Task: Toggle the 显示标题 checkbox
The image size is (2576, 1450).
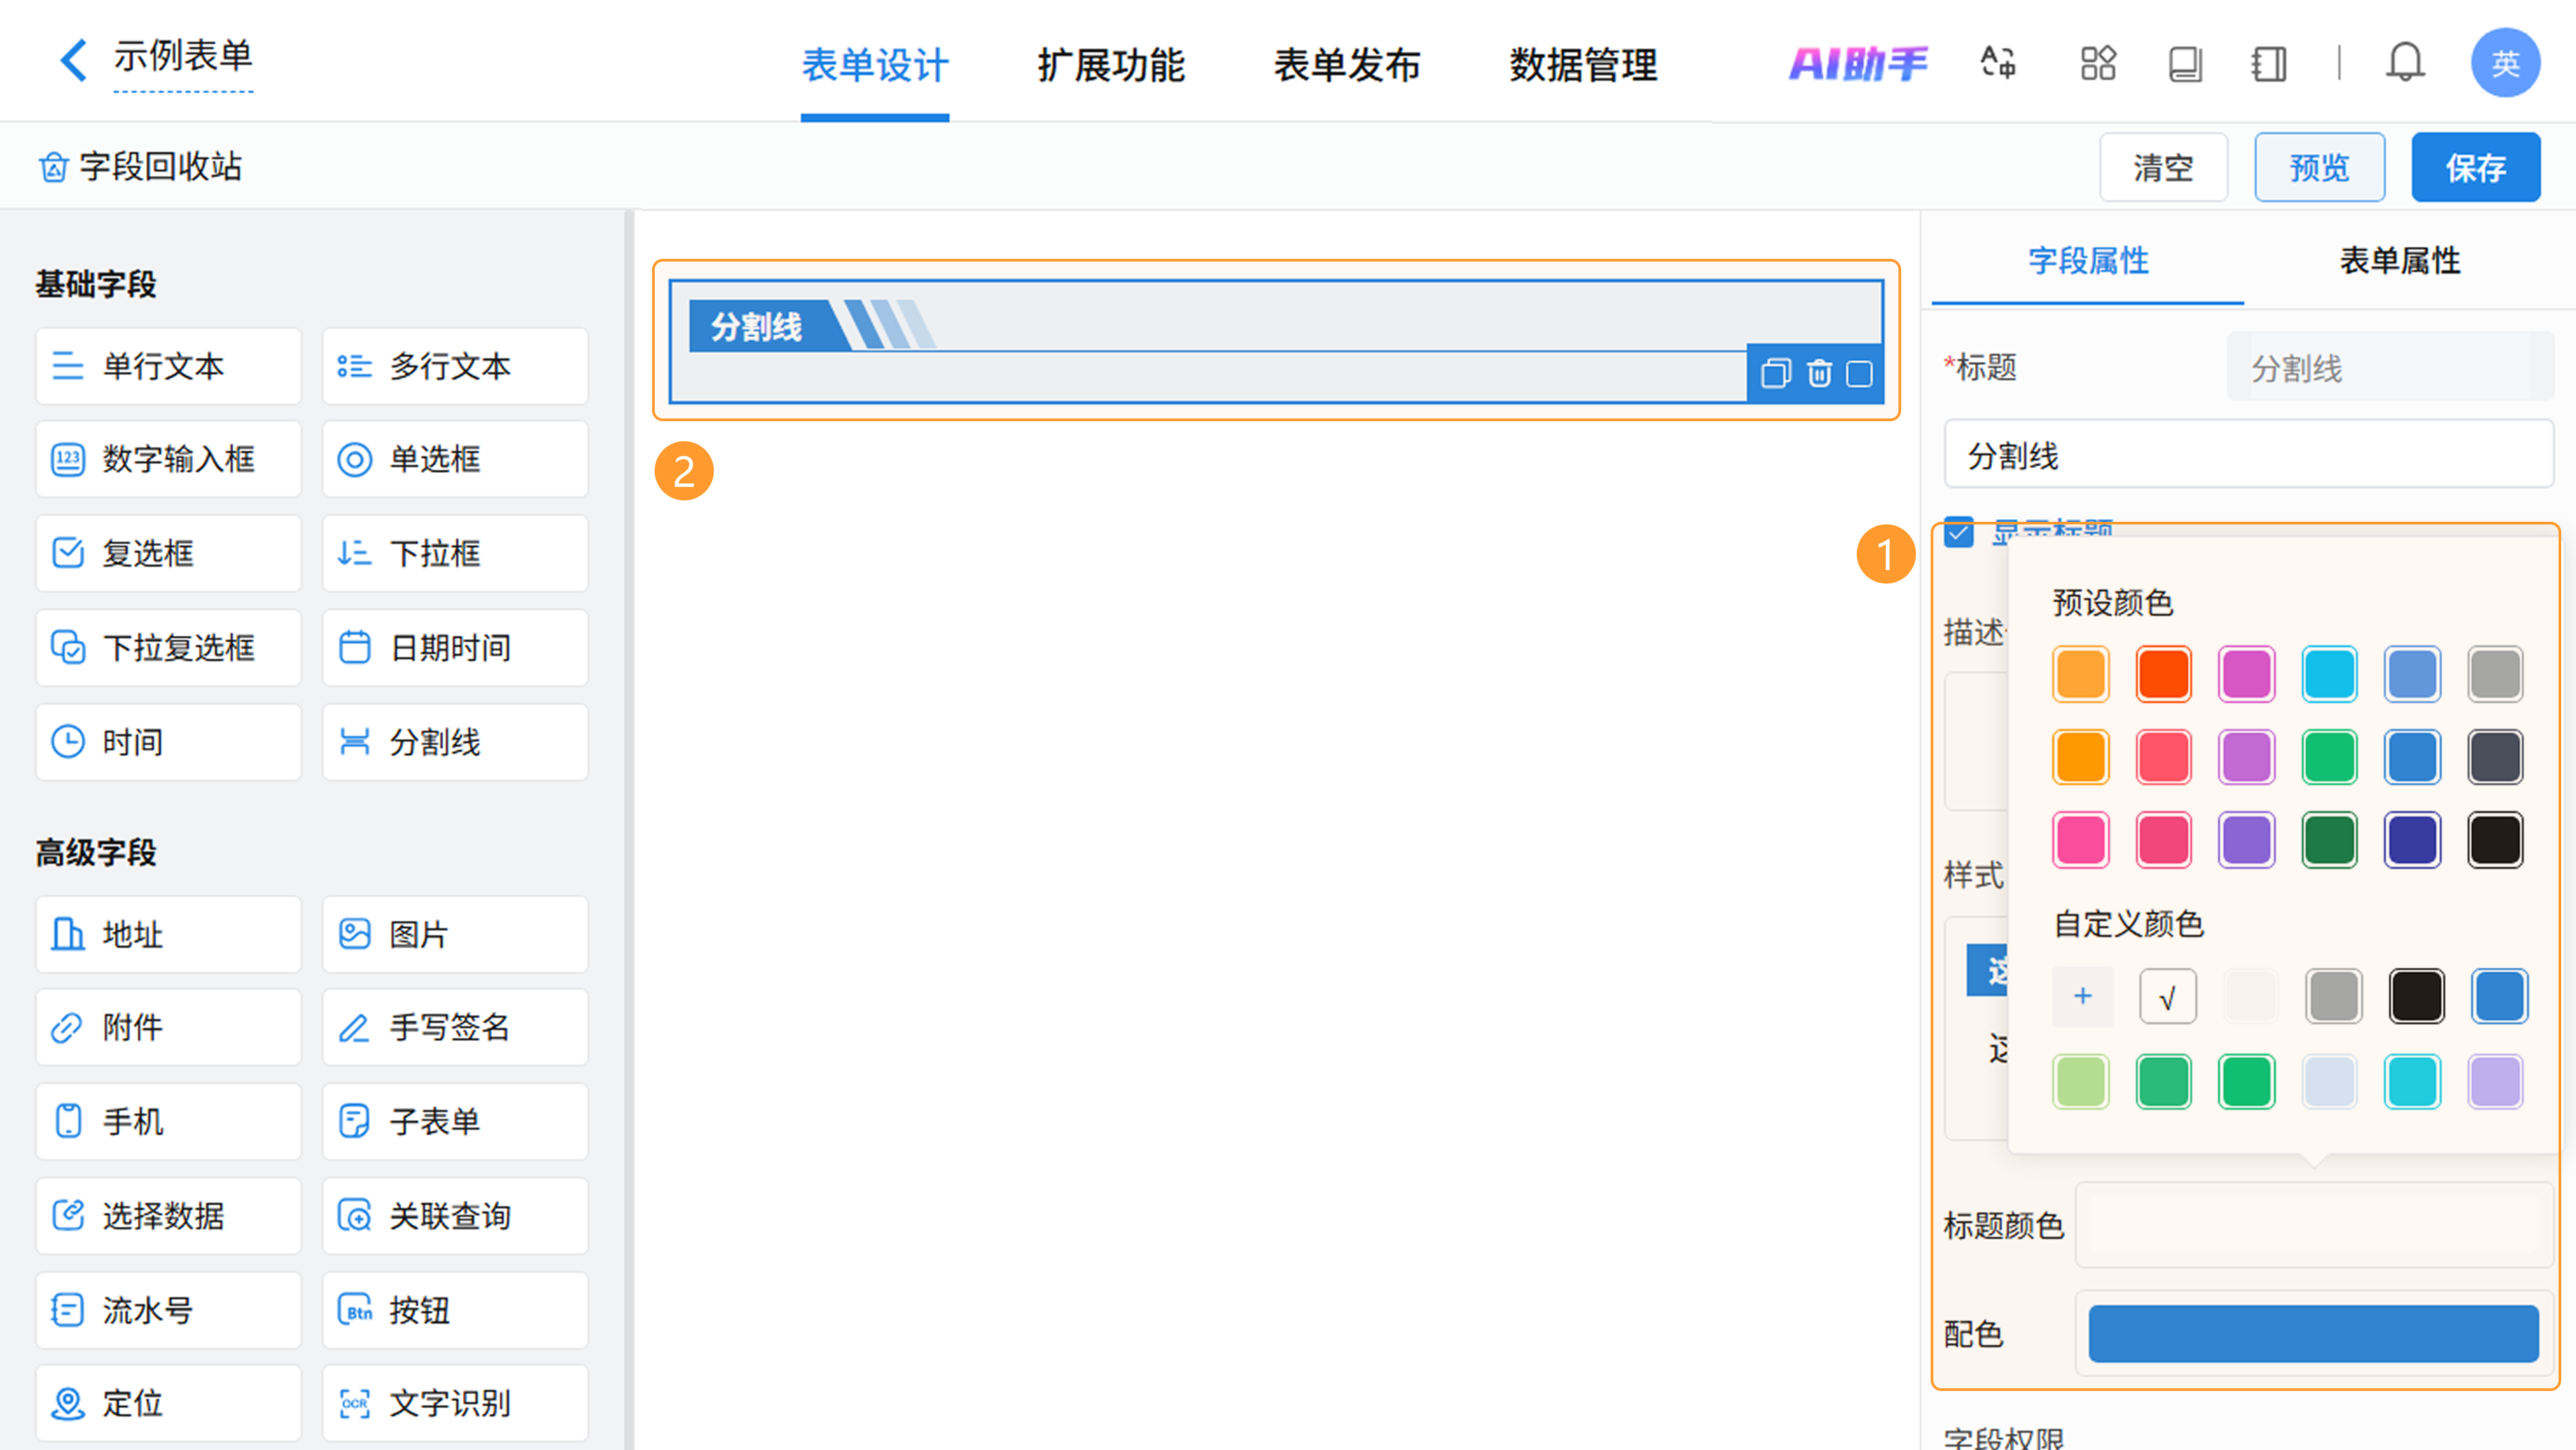Action: tap(1958, 531)
